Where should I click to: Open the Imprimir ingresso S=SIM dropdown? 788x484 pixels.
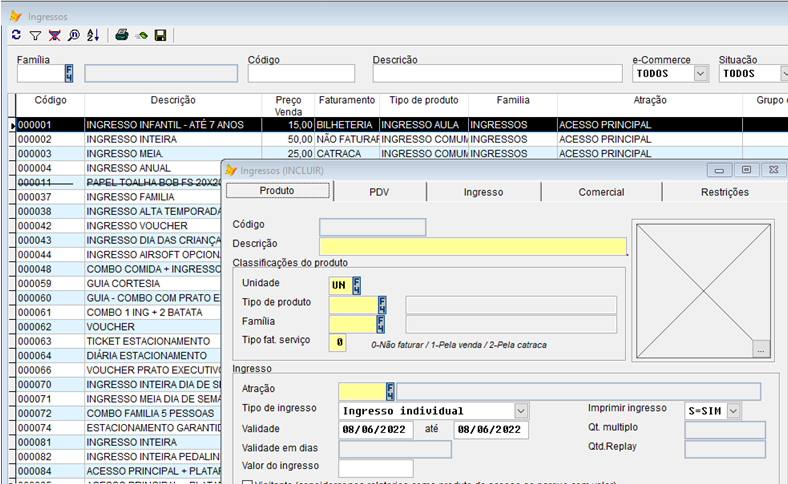click(734, 411)
